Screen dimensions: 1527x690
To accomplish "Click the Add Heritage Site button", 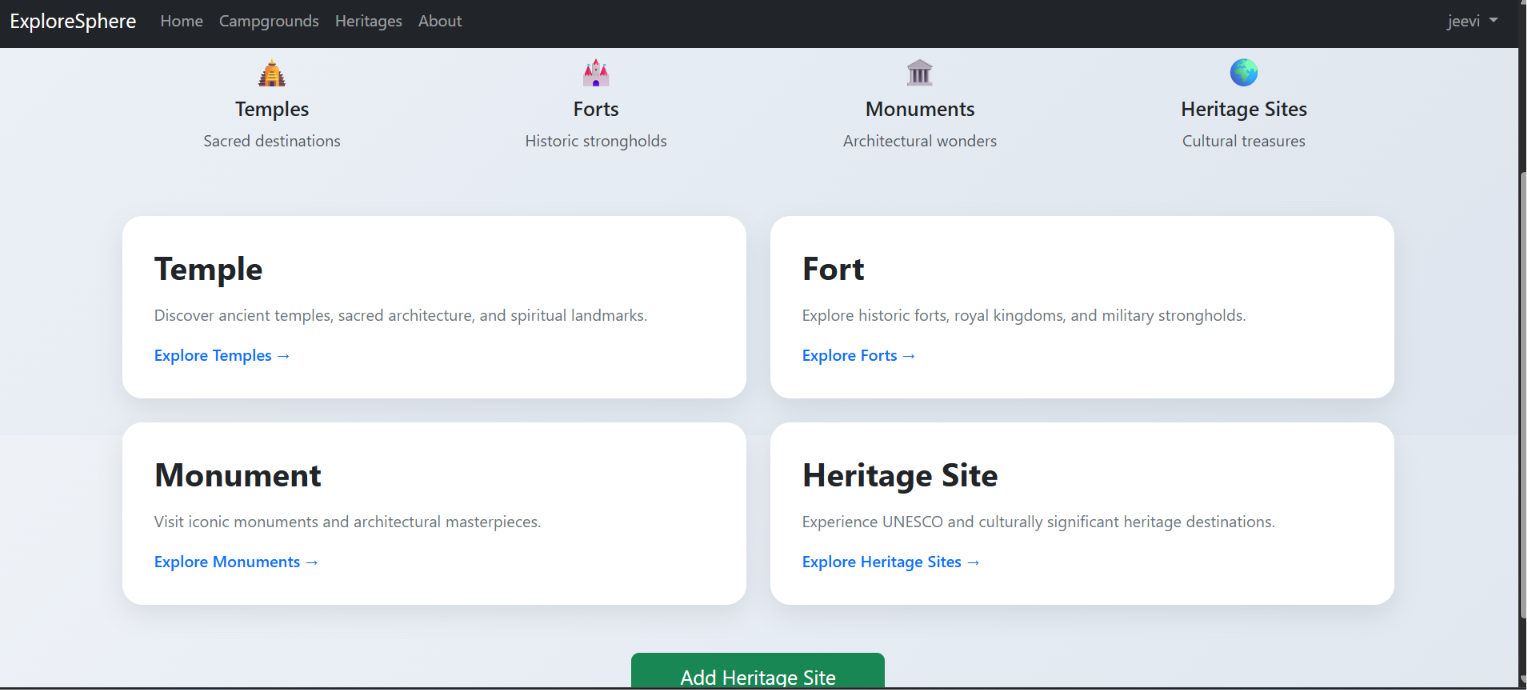I will click(758, 672).
